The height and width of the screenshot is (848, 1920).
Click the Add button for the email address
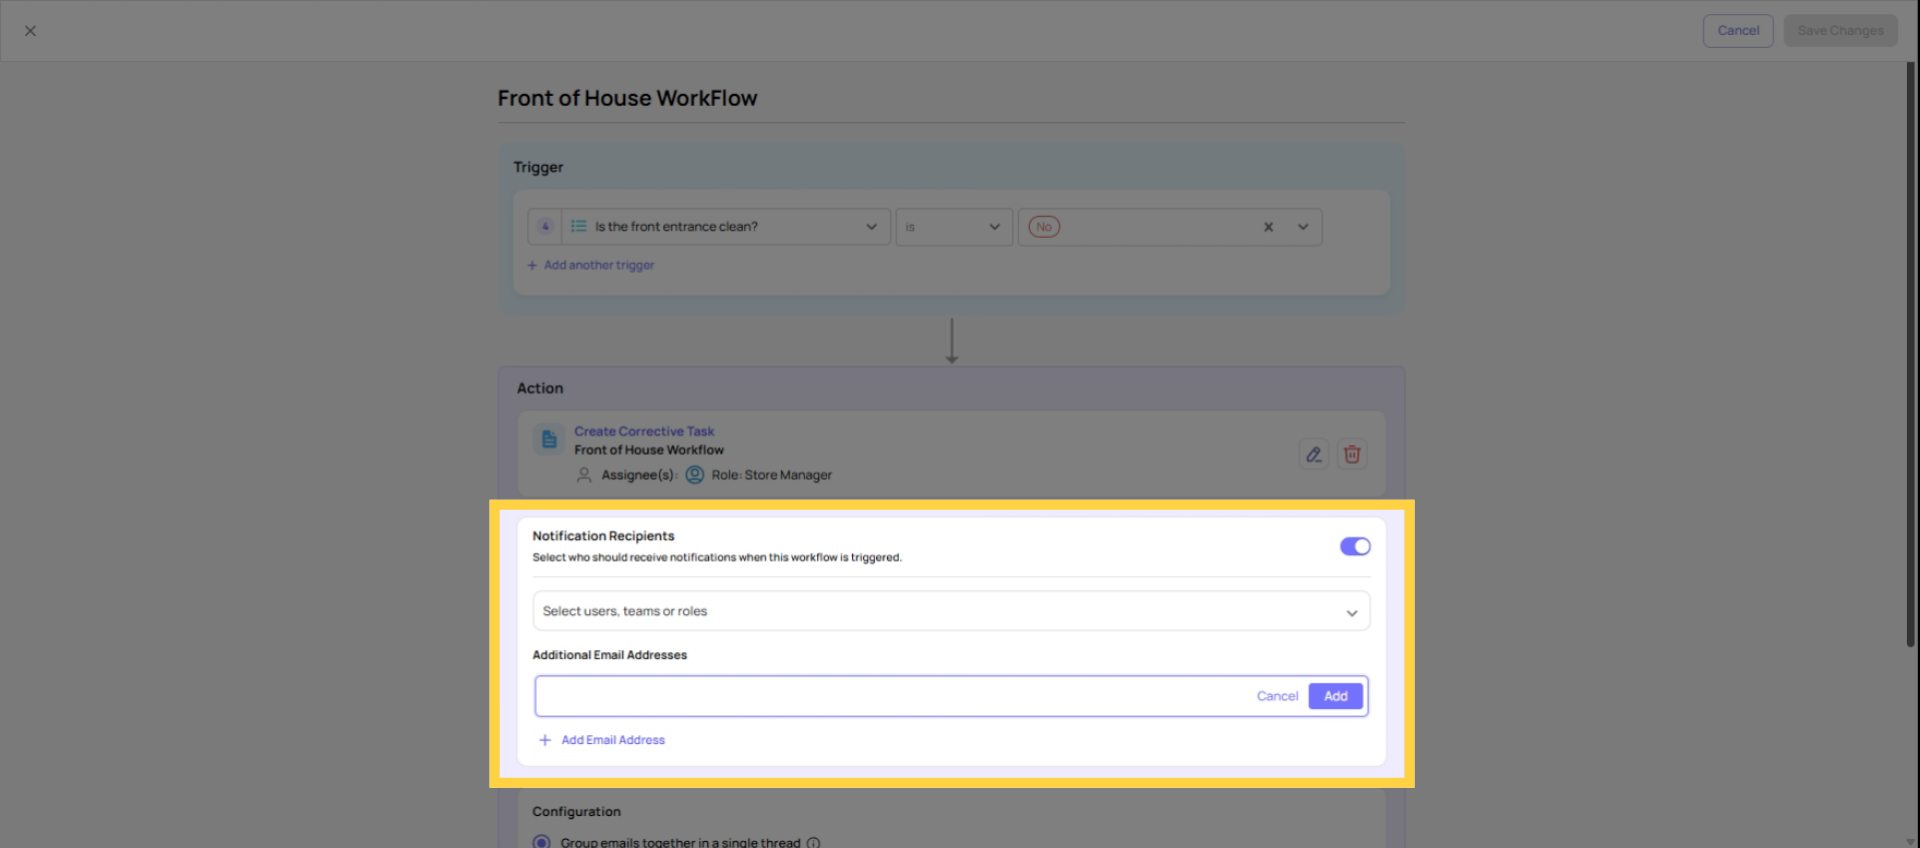click(x=1335, y=696)
